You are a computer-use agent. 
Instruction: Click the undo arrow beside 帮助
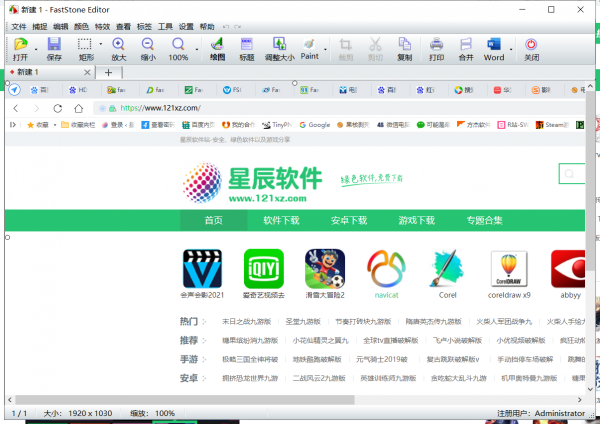(226, 27)
